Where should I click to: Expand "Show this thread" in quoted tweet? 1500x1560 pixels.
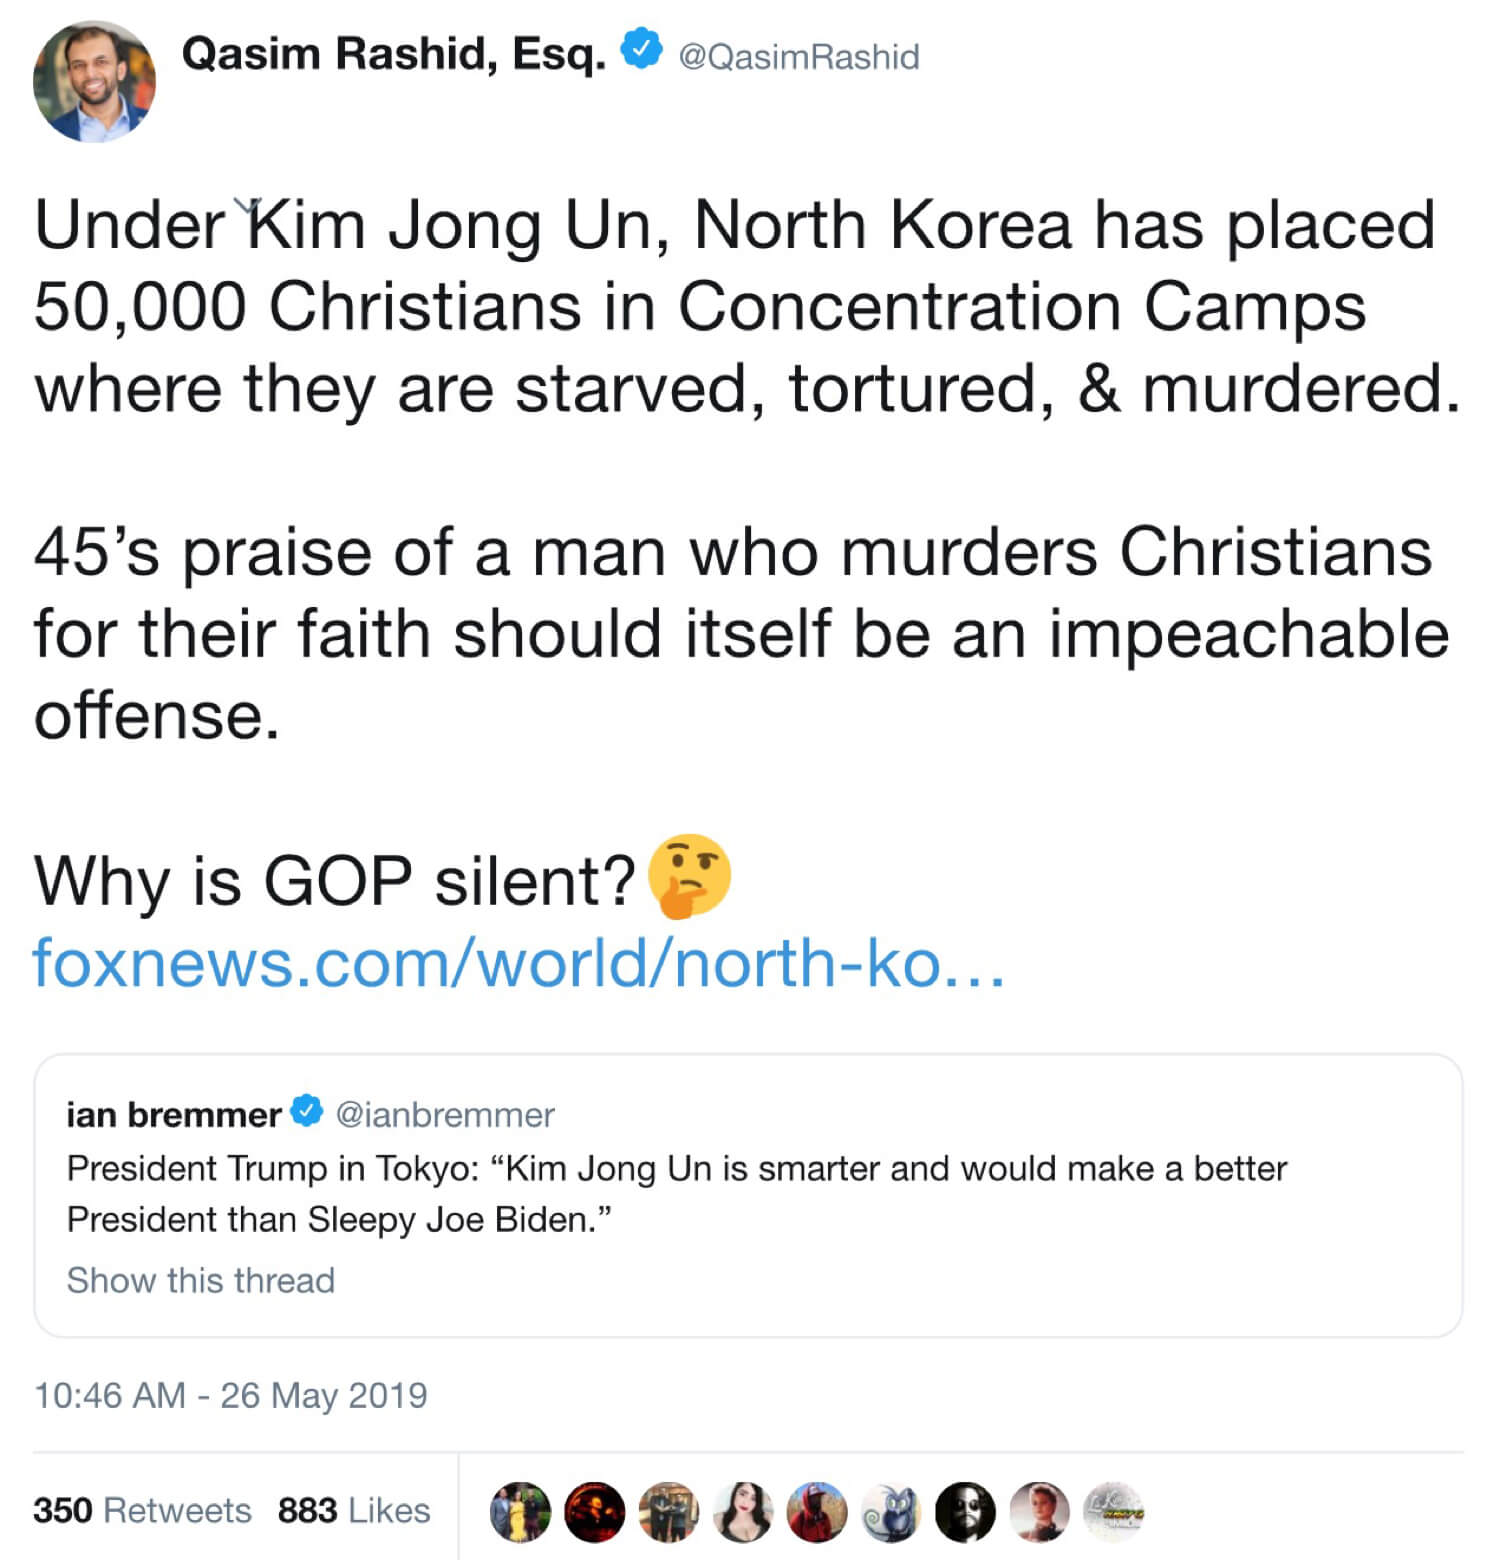[200, 1280]
